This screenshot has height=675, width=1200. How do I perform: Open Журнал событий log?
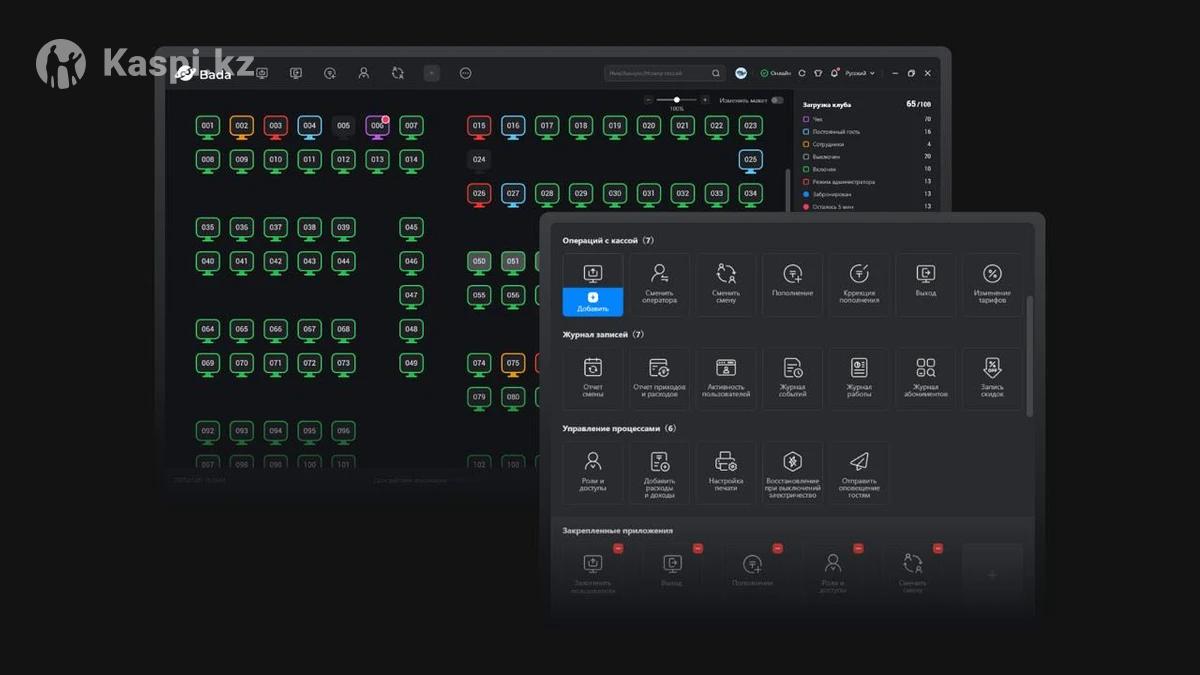click(792, 378)
